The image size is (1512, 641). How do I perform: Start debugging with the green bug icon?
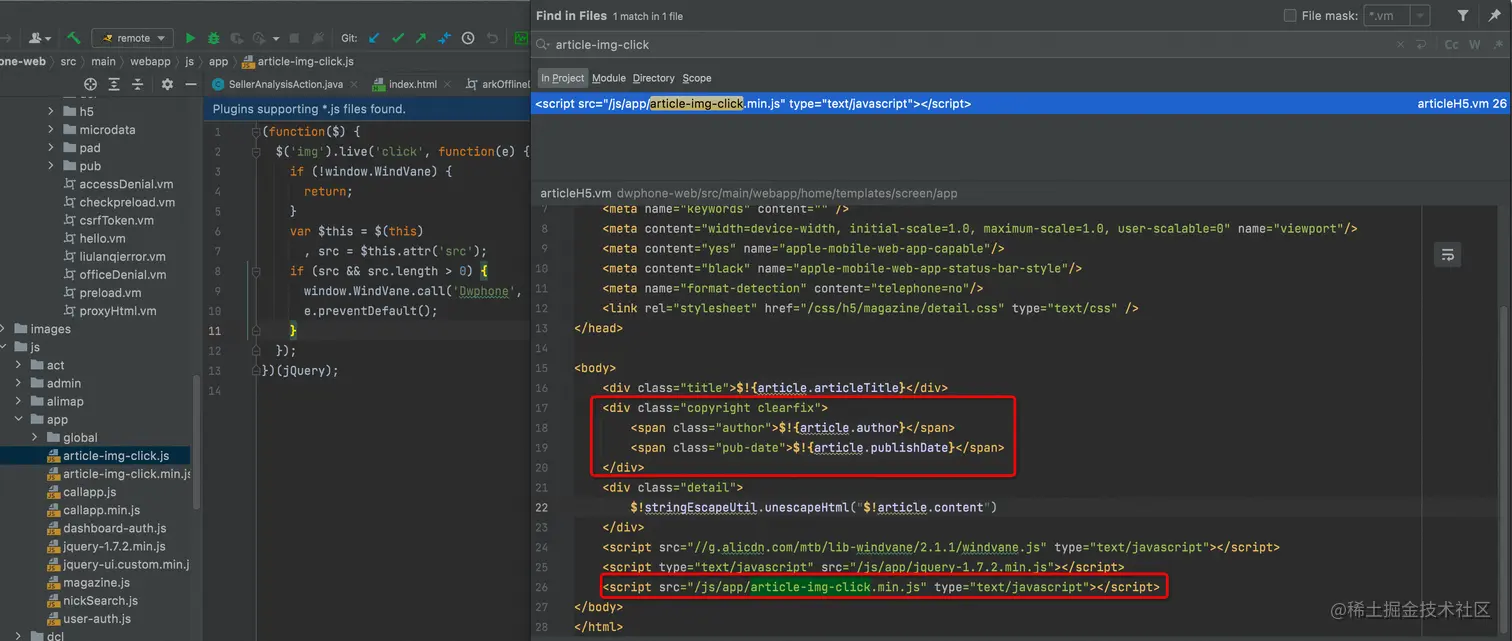214,38
